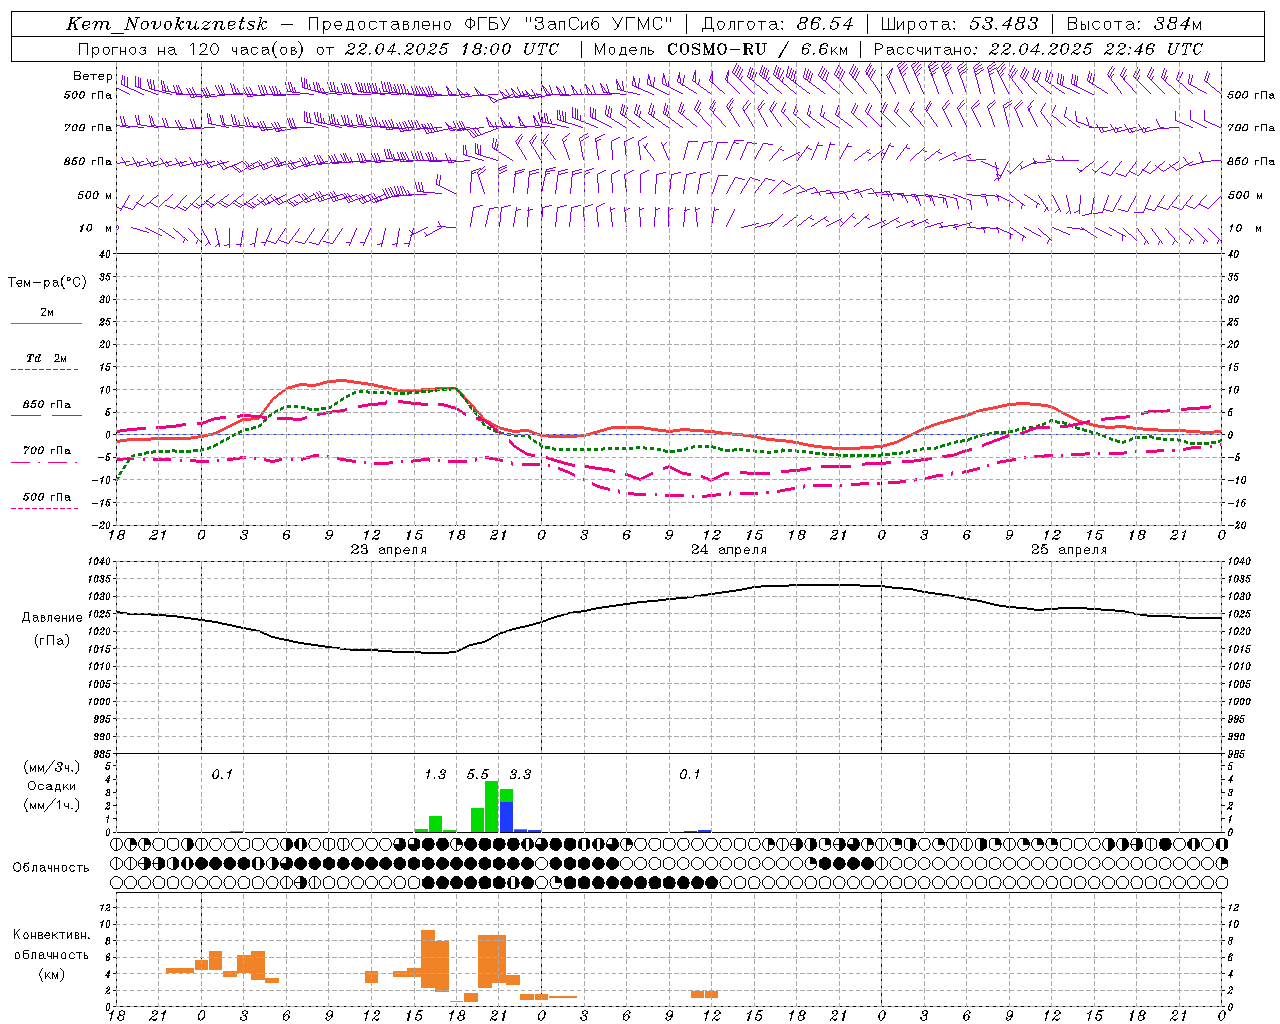
Task: Click the '(мм/3ч.)' precipitation unit label
Action: 52,767
